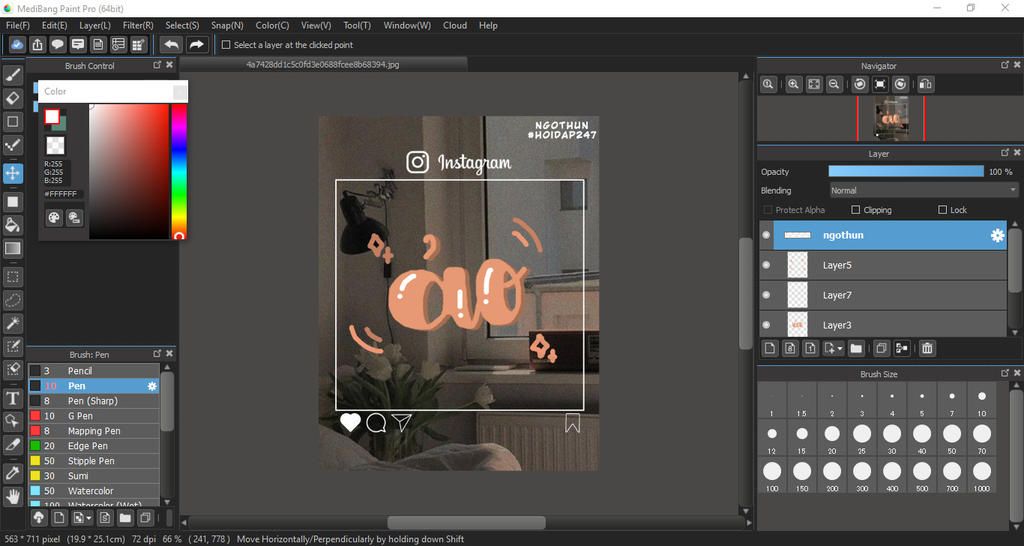Pick brush size 1000

982,476
